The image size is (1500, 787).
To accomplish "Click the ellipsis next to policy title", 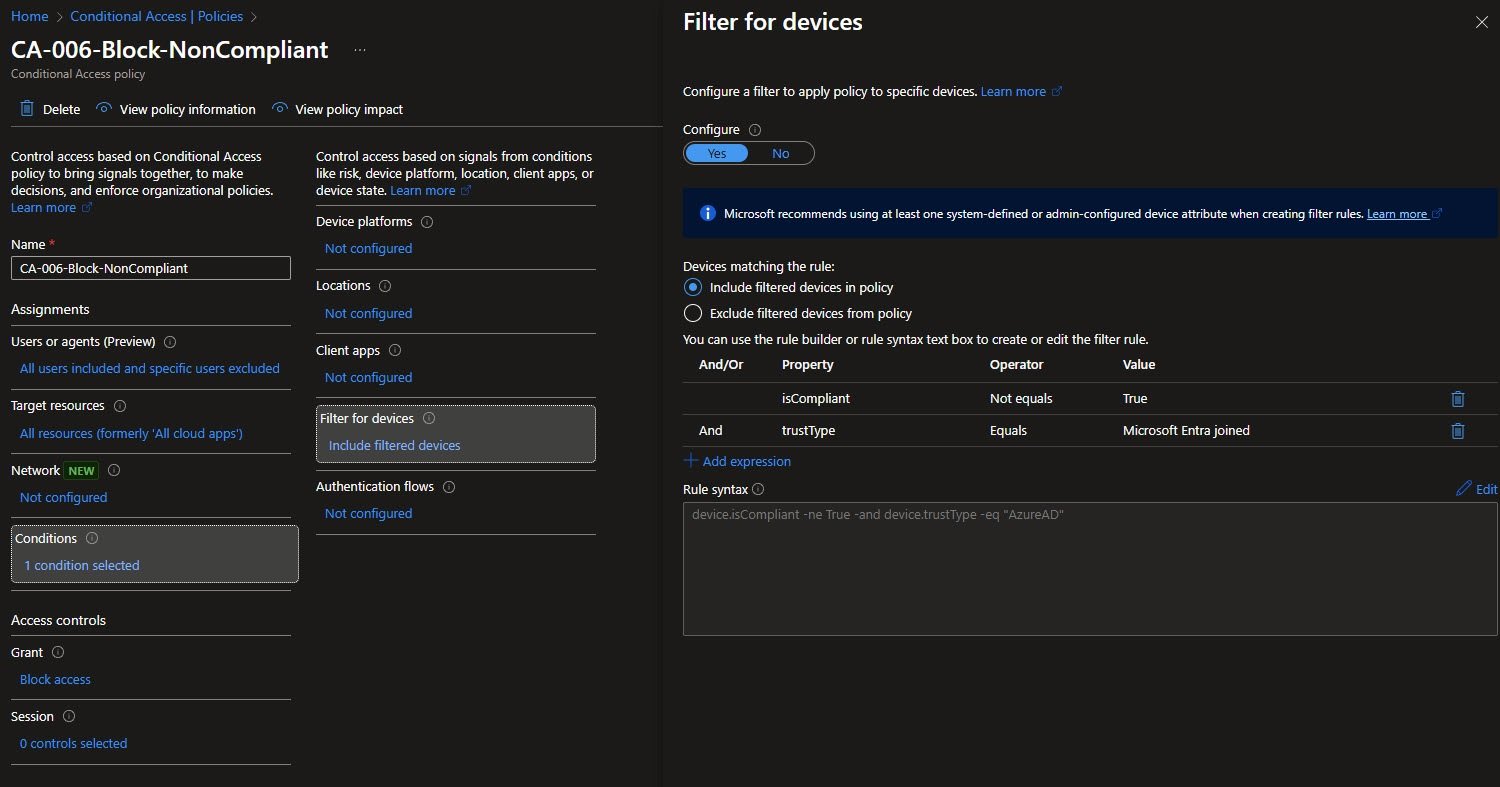I will (360, 50).
